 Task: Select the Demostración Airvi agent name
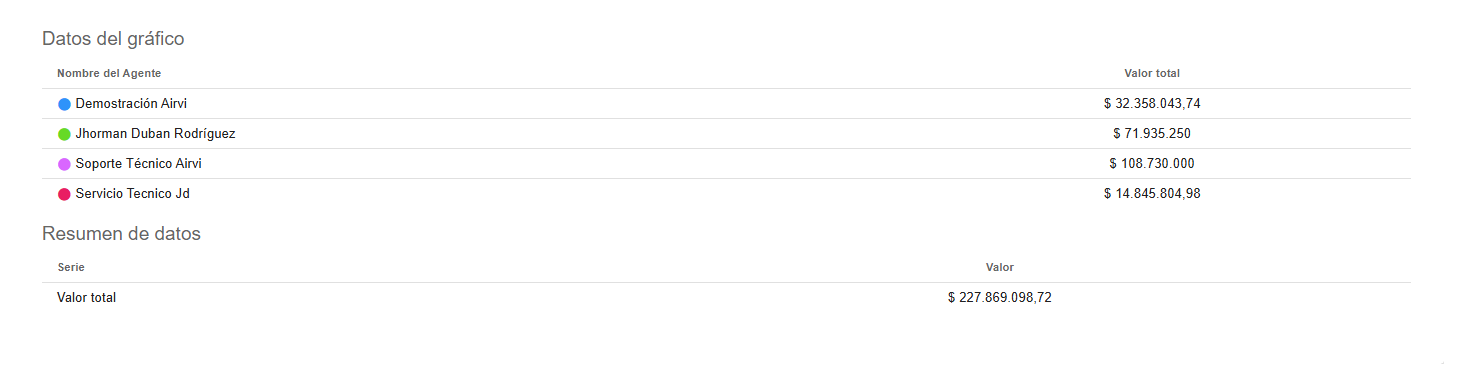click(131, 104)
